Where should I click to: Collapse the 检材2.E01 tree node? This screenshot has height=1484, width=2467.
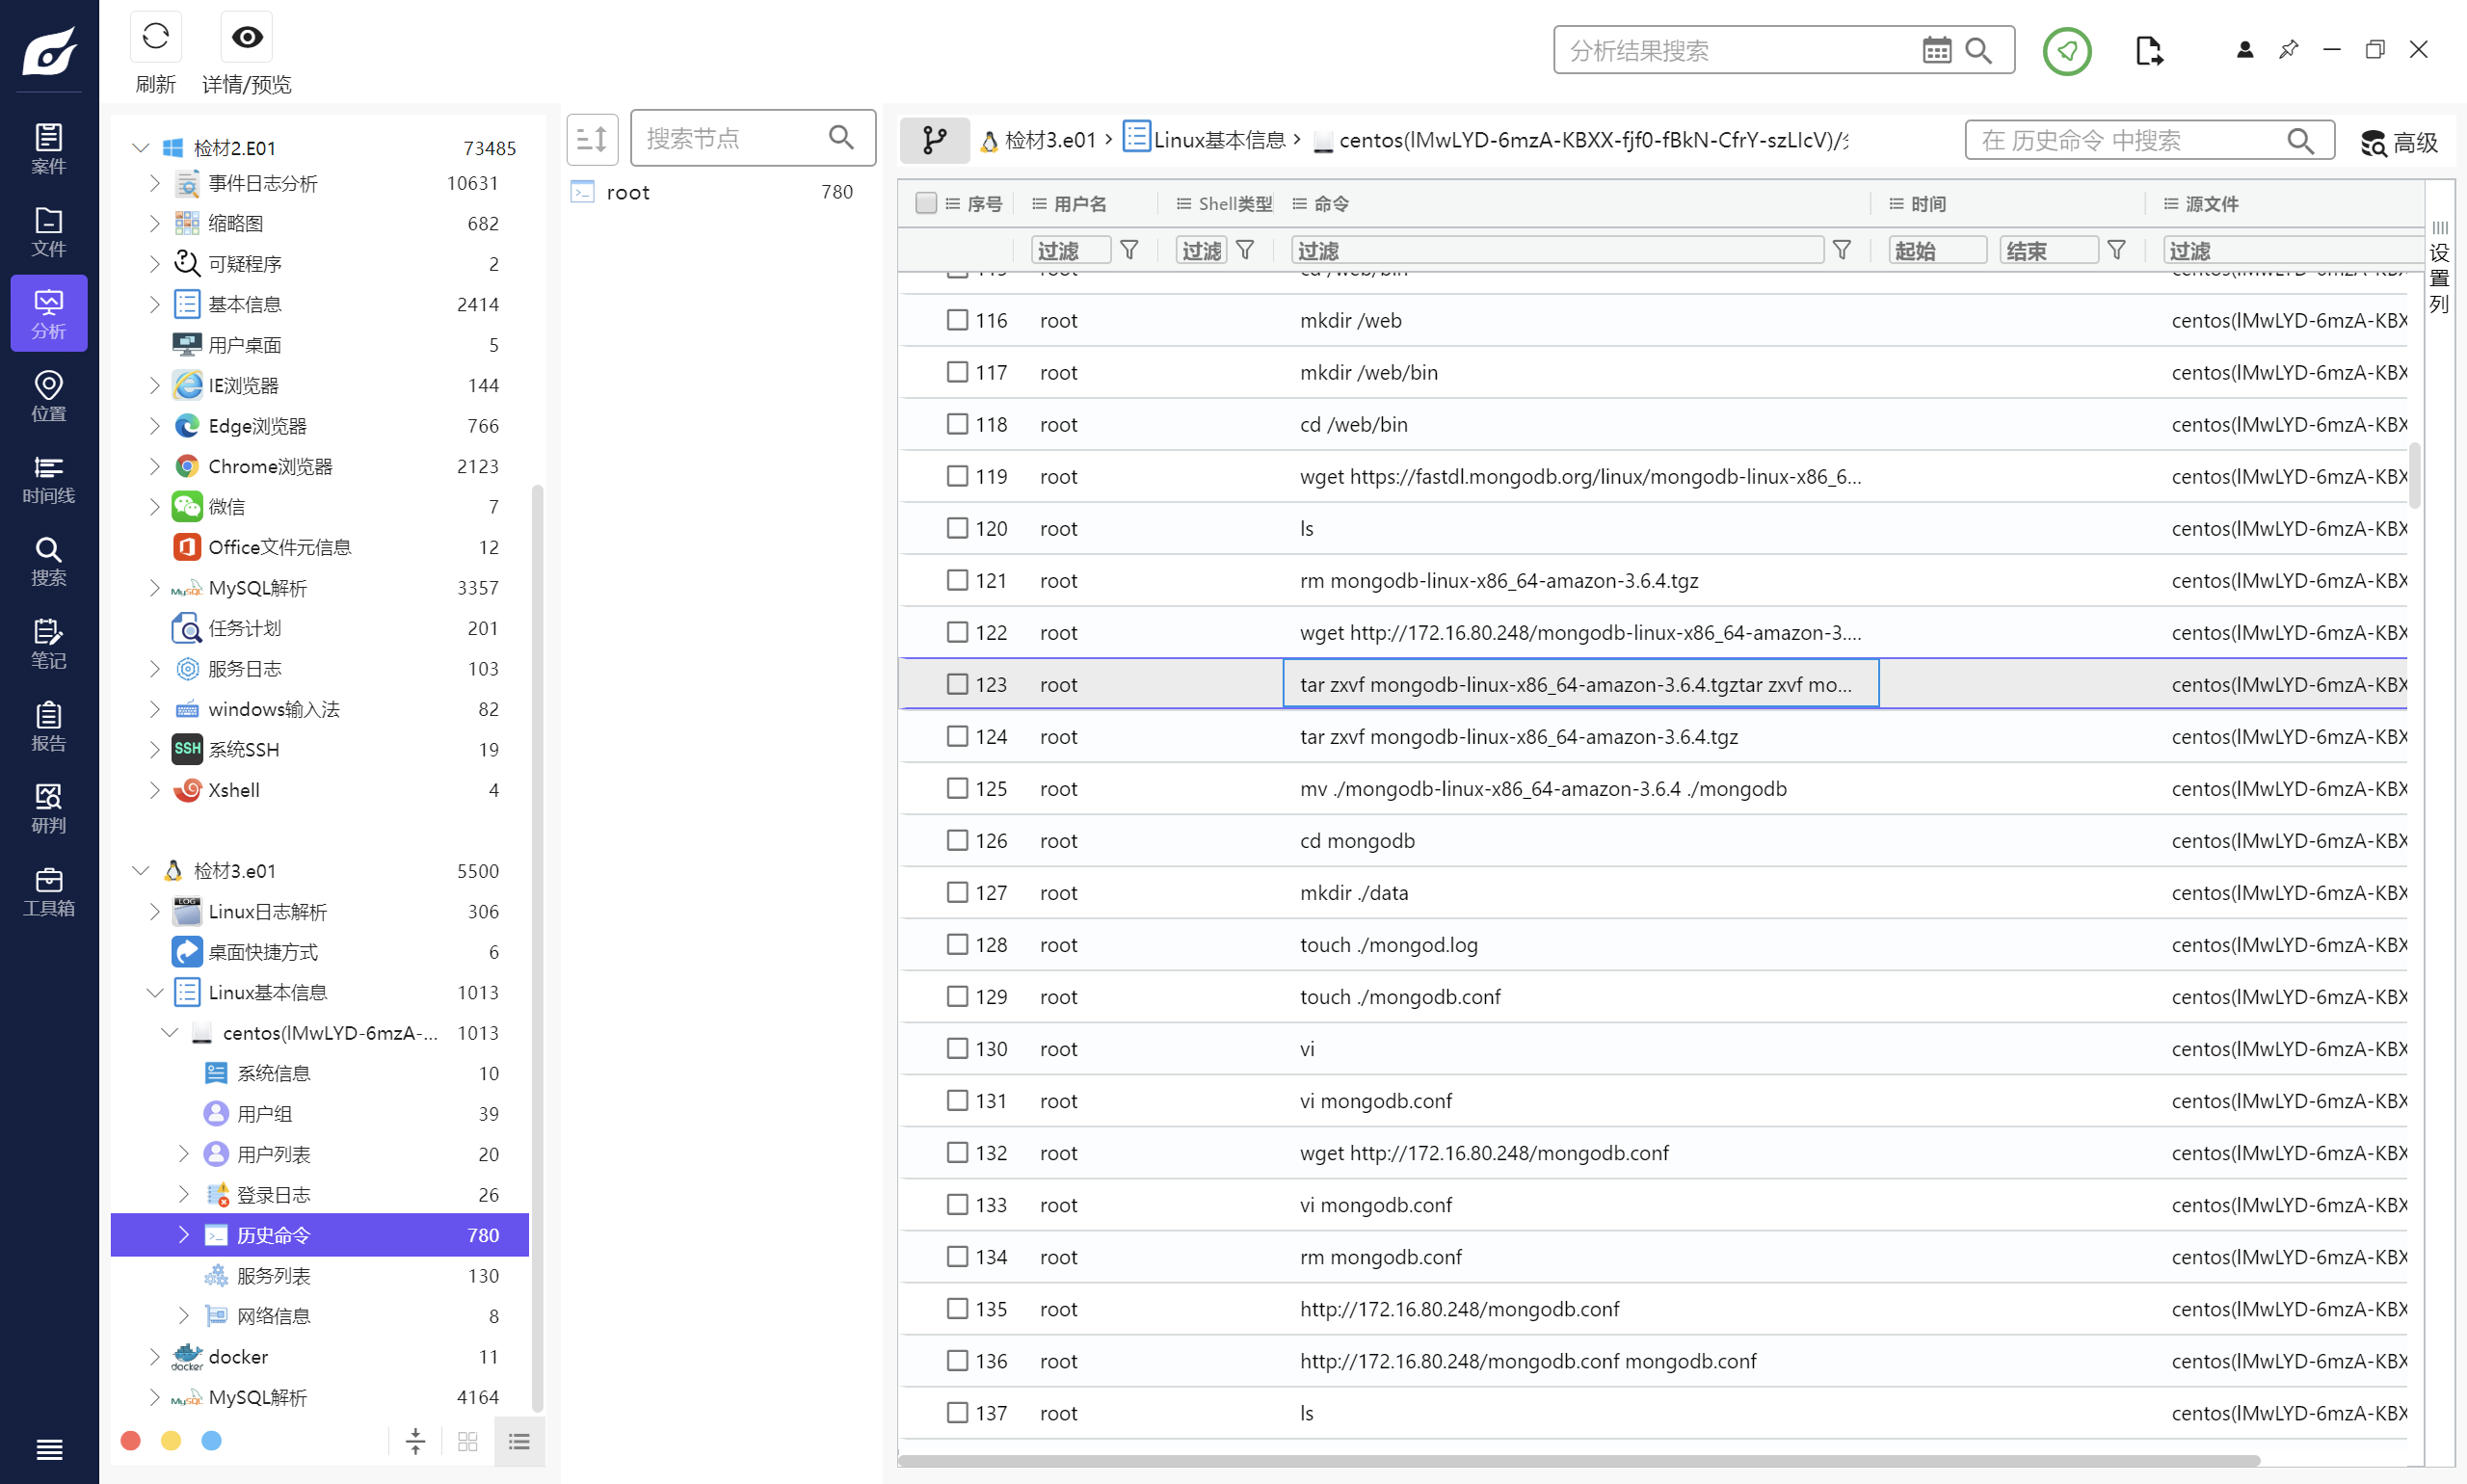pos(140,148)
